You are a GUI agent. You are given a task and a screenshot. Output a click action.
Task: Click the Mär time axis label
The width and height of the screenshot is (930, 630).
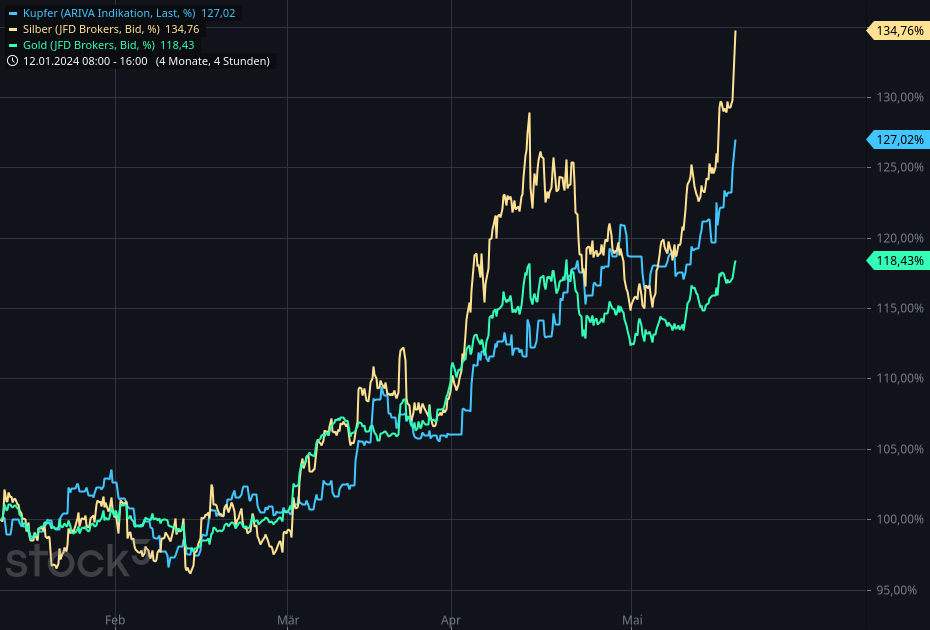(x=288, y=620)
